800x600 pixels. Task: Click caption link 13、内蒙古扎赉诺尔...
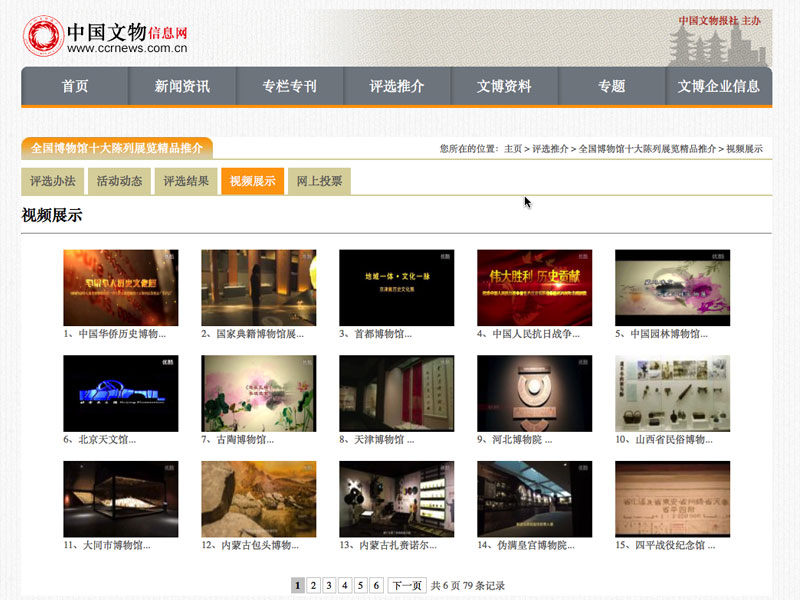point(388,545)
